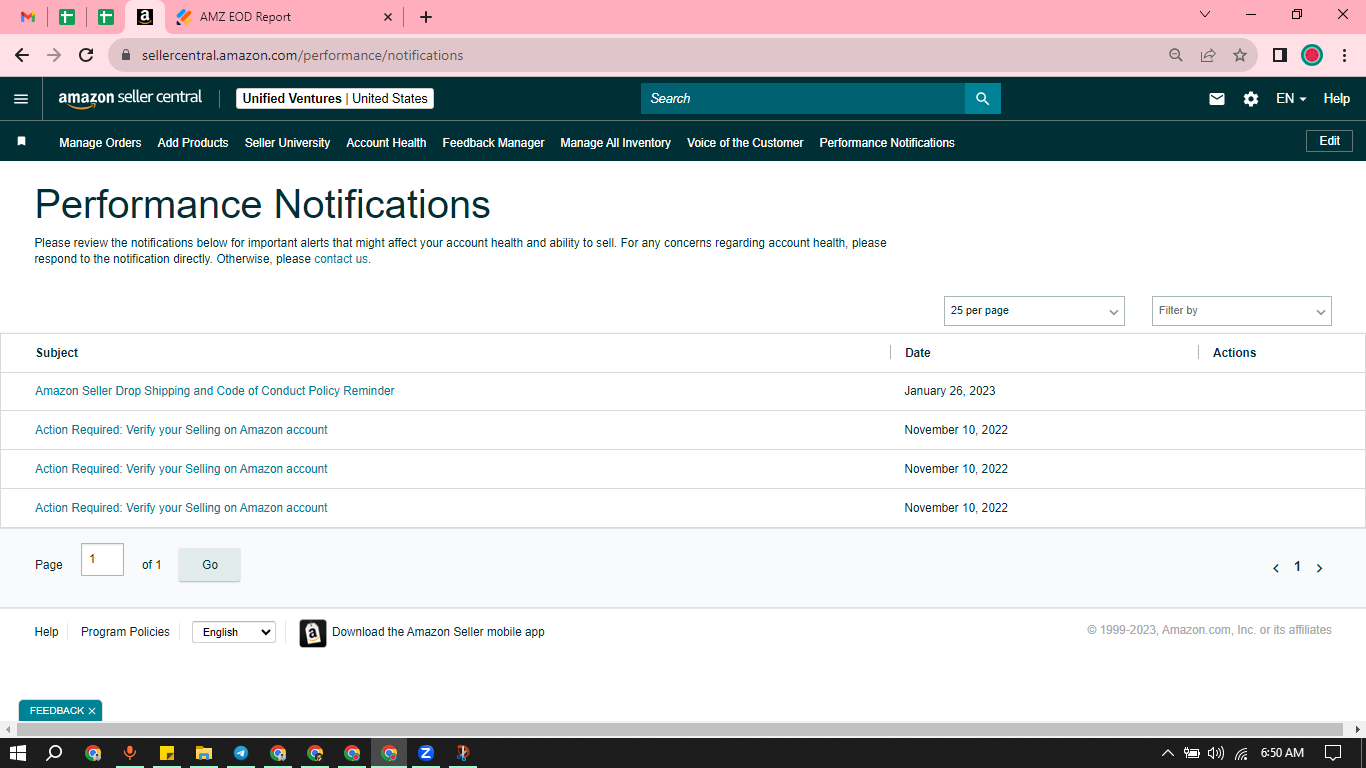
Task: Open Manage Orders in the navigation bar
Action: click(x=100, y=143)
